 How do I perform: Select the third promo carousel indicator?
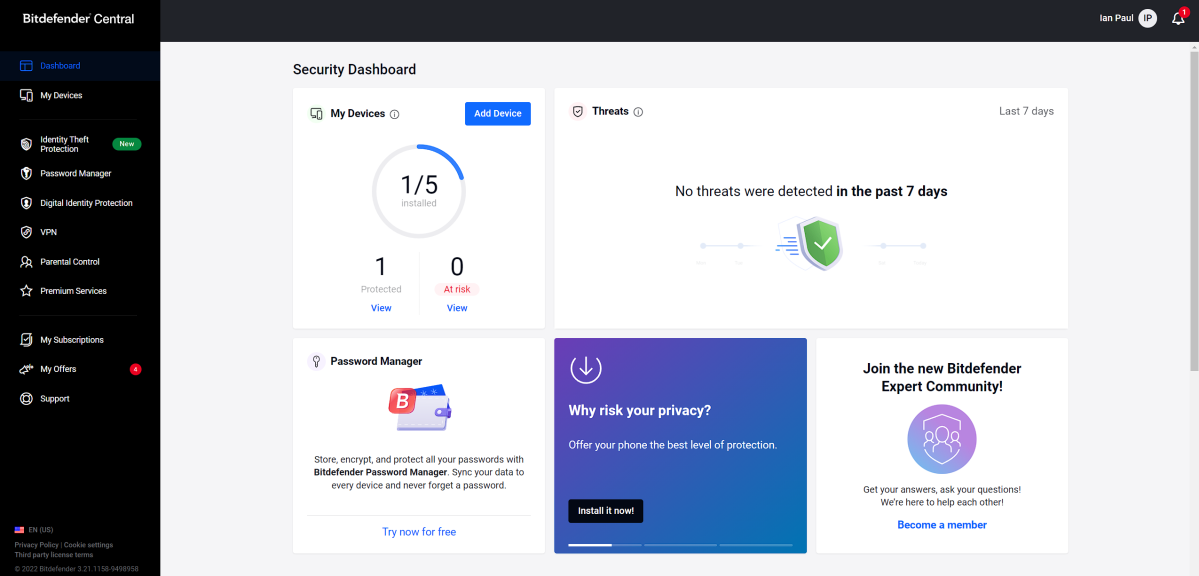(x=755, y=545)
